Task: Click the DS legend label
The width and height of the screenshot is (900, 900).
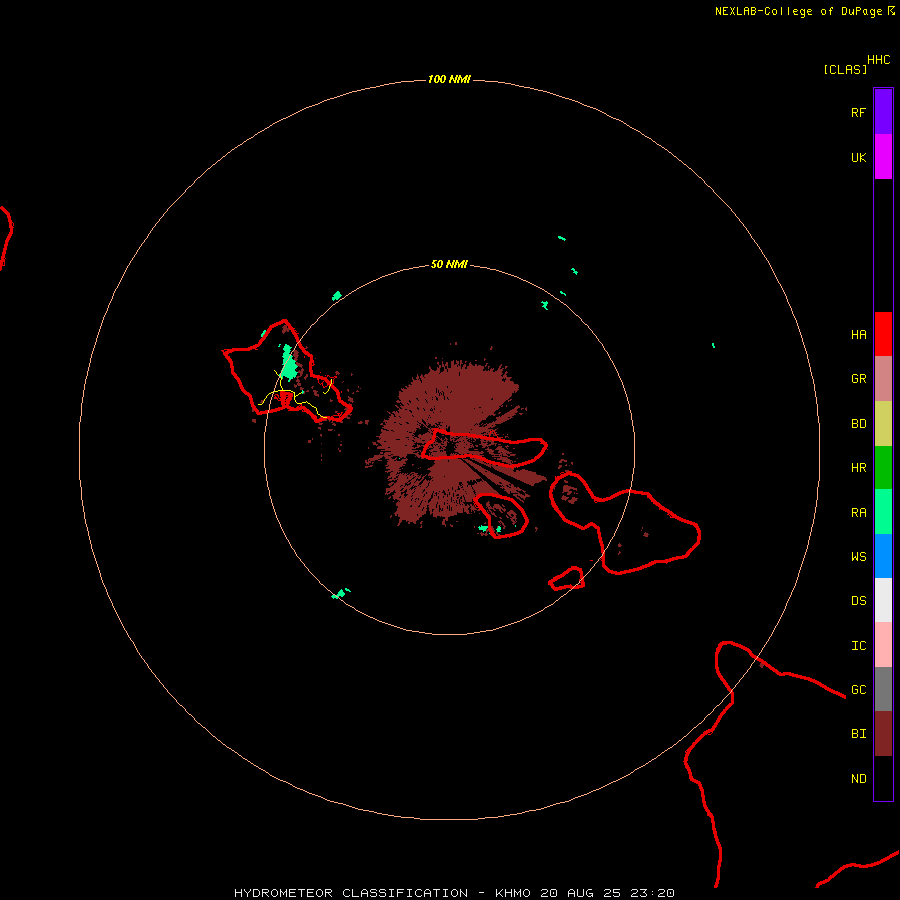Action: tap(858, 601)
